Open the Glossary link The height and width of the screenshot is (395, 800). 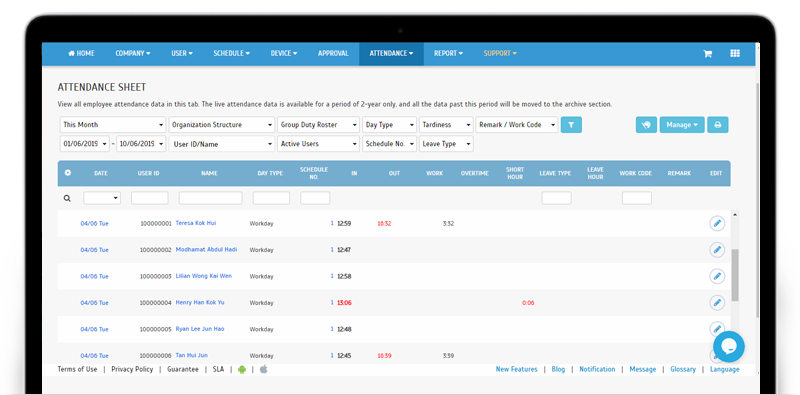(683, 369)
